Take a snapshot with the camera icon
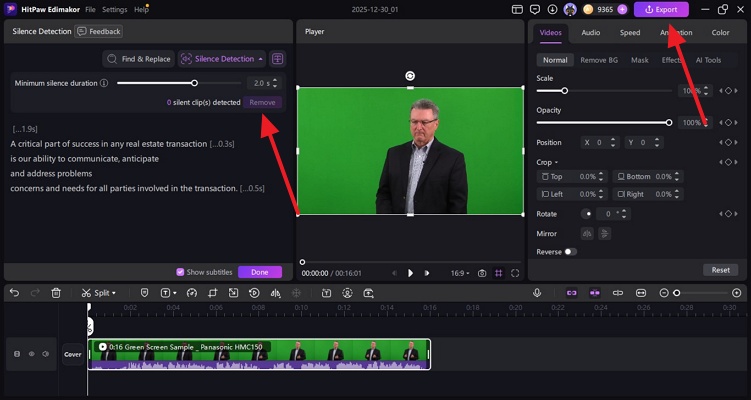This screenshot has width=751, height=400. 482,273
